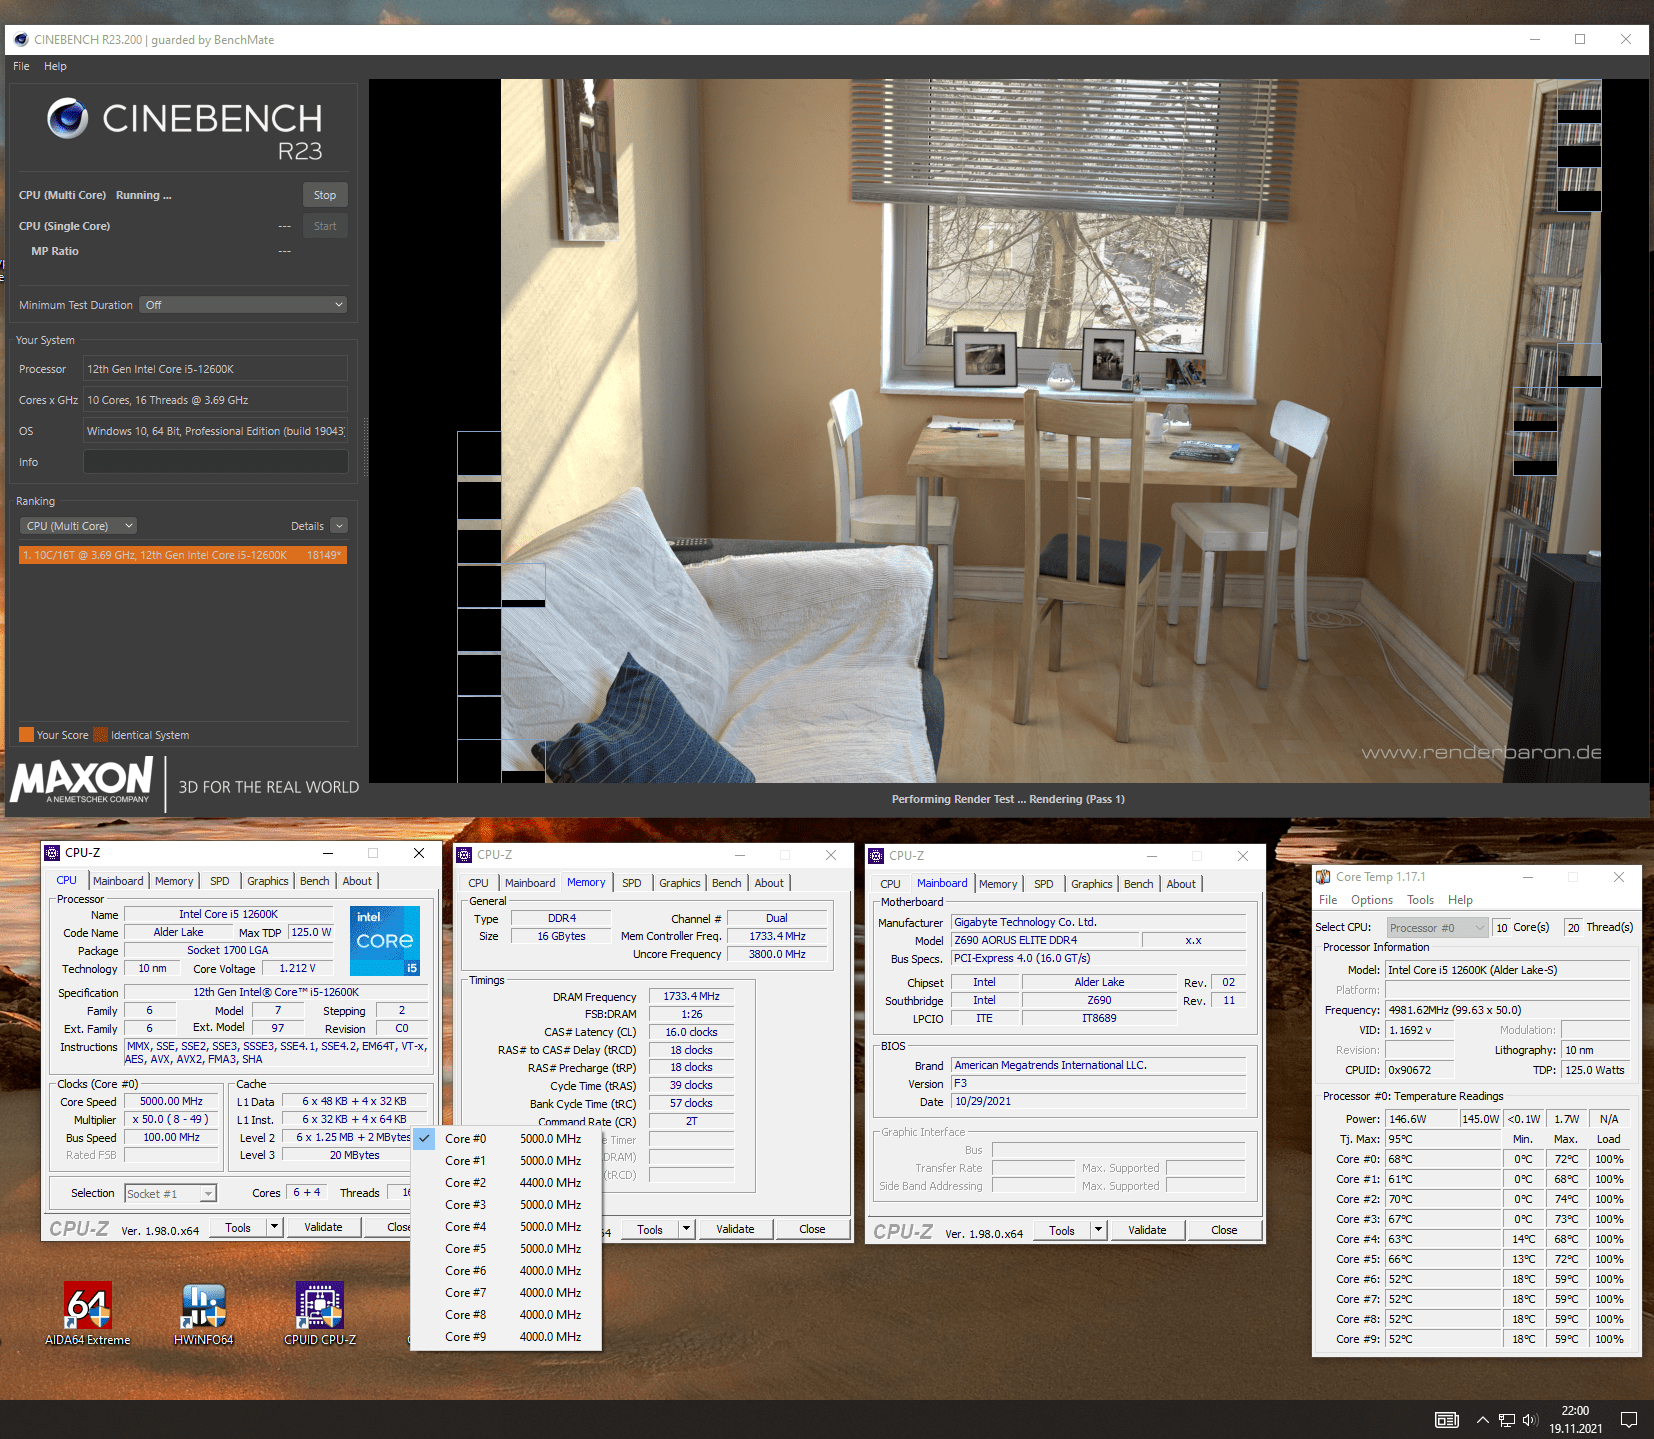Maximize the Cinebench window
The height and width of the screenshot is (1439, 1654).
point(1580,40)
